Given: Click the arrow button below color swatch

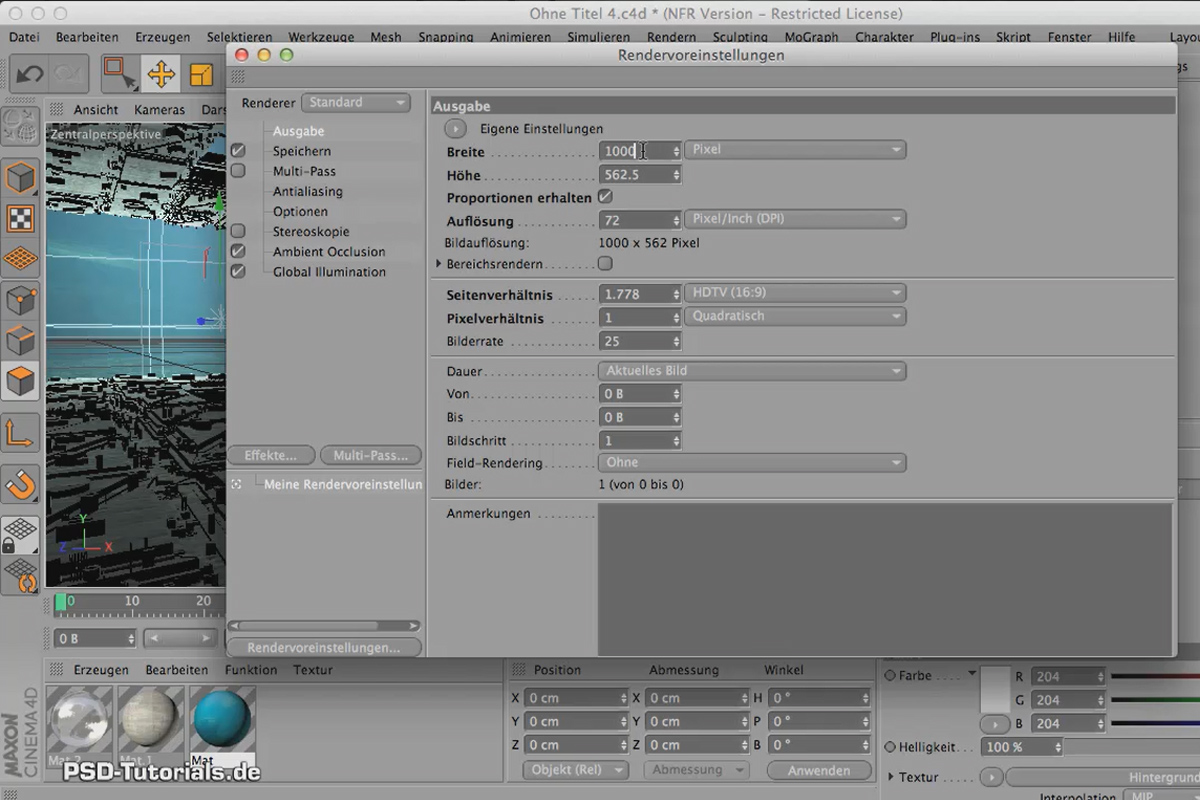Looking at the screenshot, I should (x=994, y=723).
